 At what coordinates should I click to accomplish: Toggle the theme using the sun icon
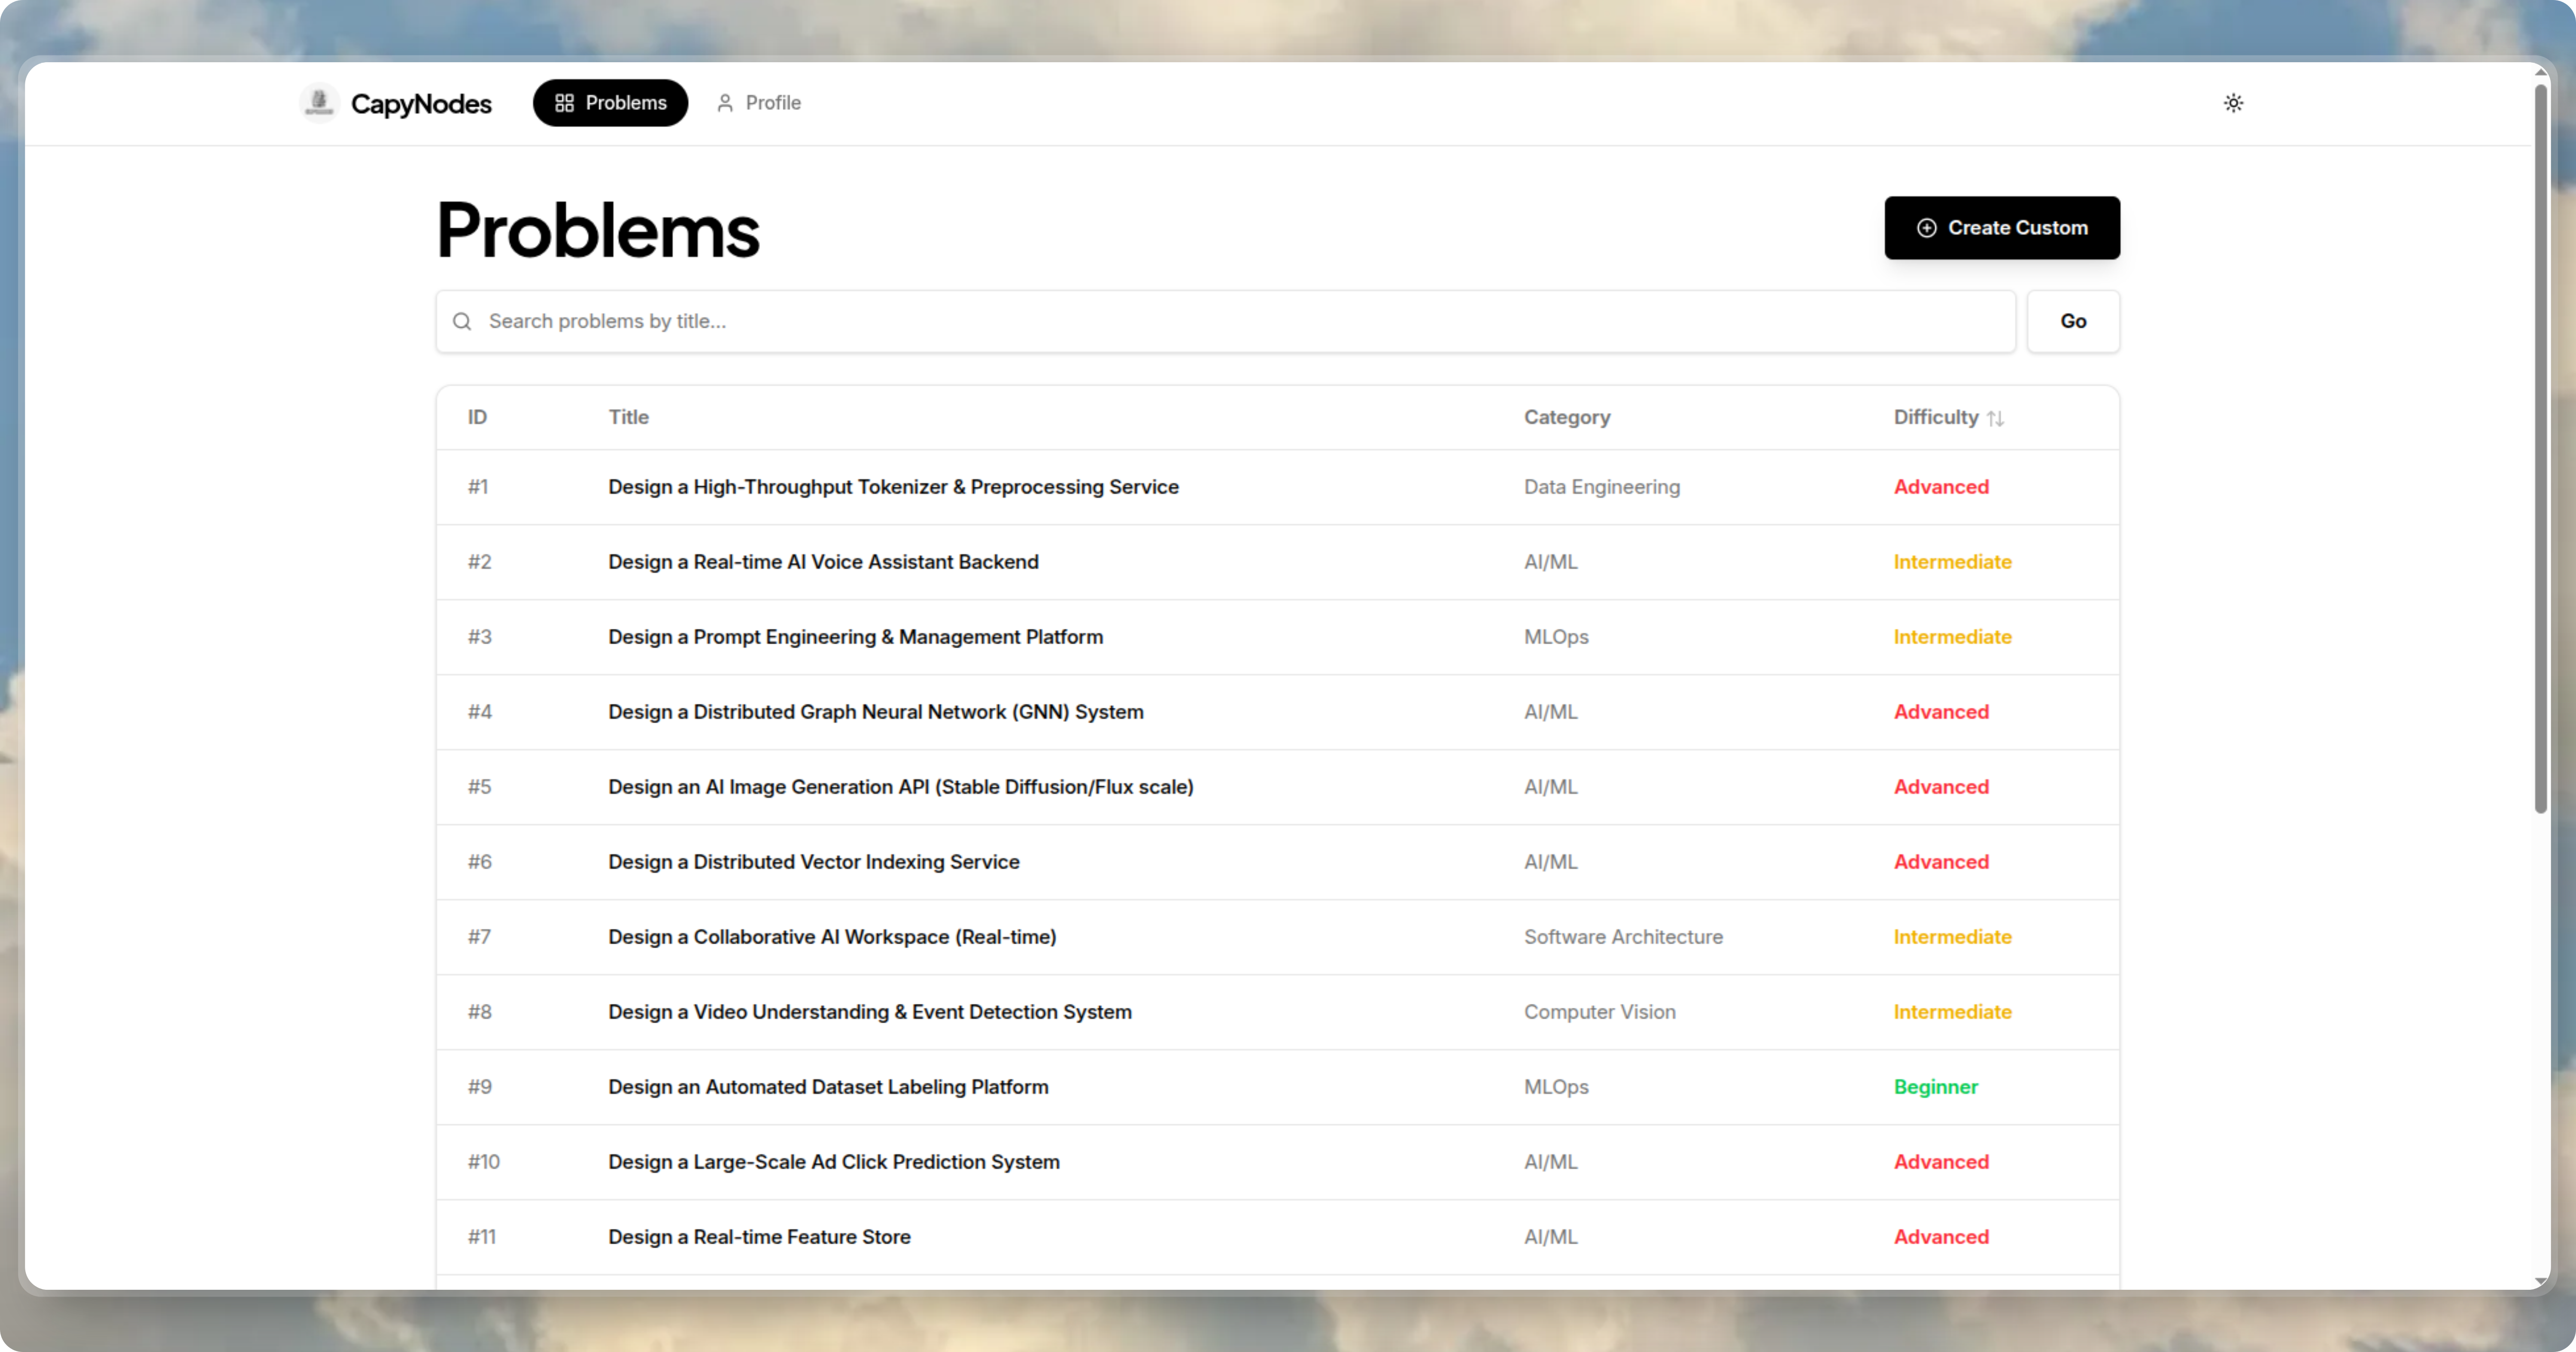pos(2234,102)
